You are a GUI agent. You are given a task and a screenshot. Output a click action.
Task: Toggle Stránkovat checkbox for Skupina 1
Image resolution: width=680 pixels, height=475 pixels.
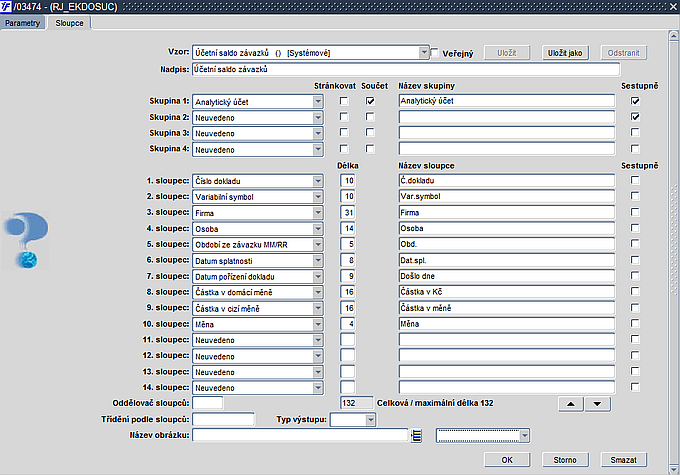pos(345,101)
